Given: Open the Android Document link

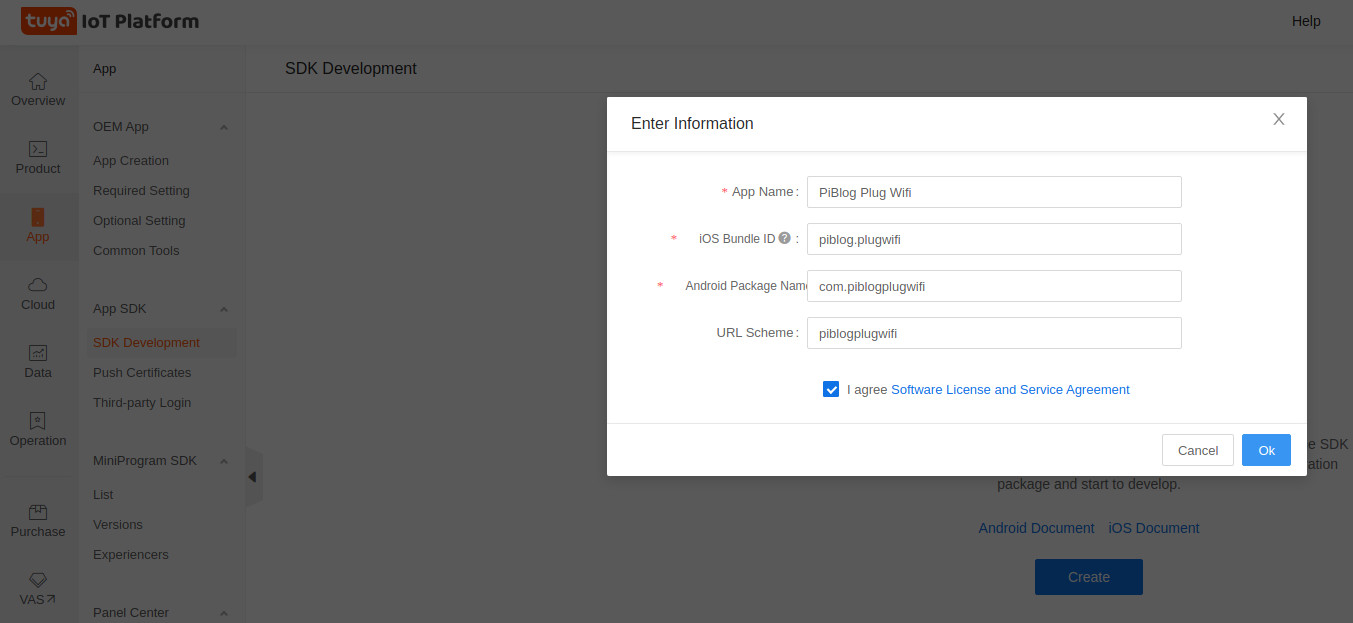Looking at the screenshot, I should coord(1036,528).
